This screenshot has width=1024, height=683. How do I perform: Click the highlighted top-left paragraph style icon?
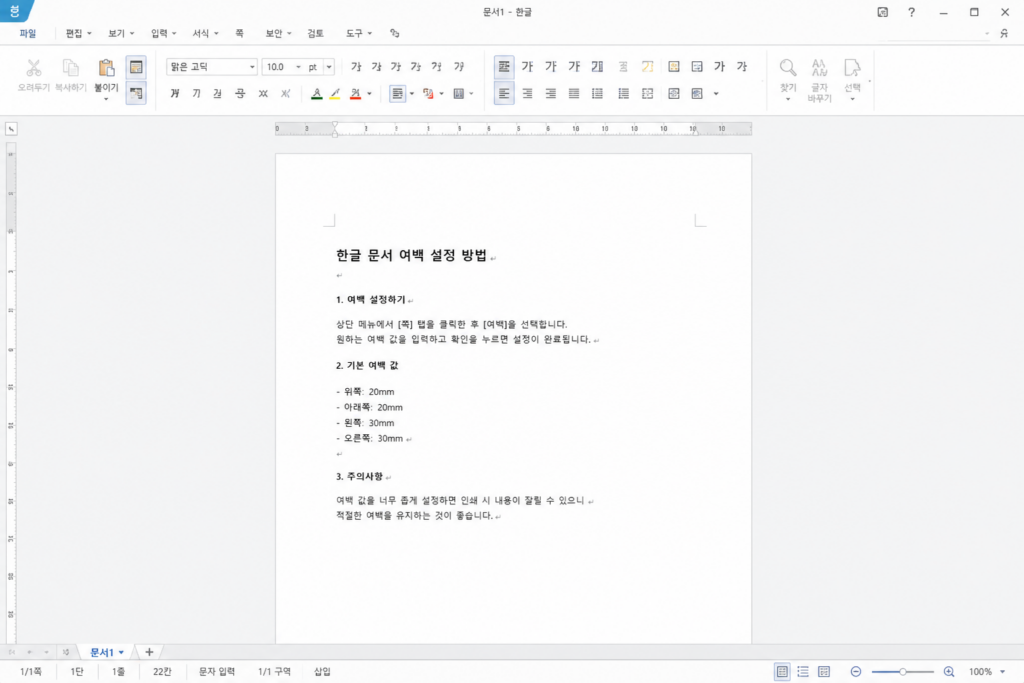tap(504, 67)
